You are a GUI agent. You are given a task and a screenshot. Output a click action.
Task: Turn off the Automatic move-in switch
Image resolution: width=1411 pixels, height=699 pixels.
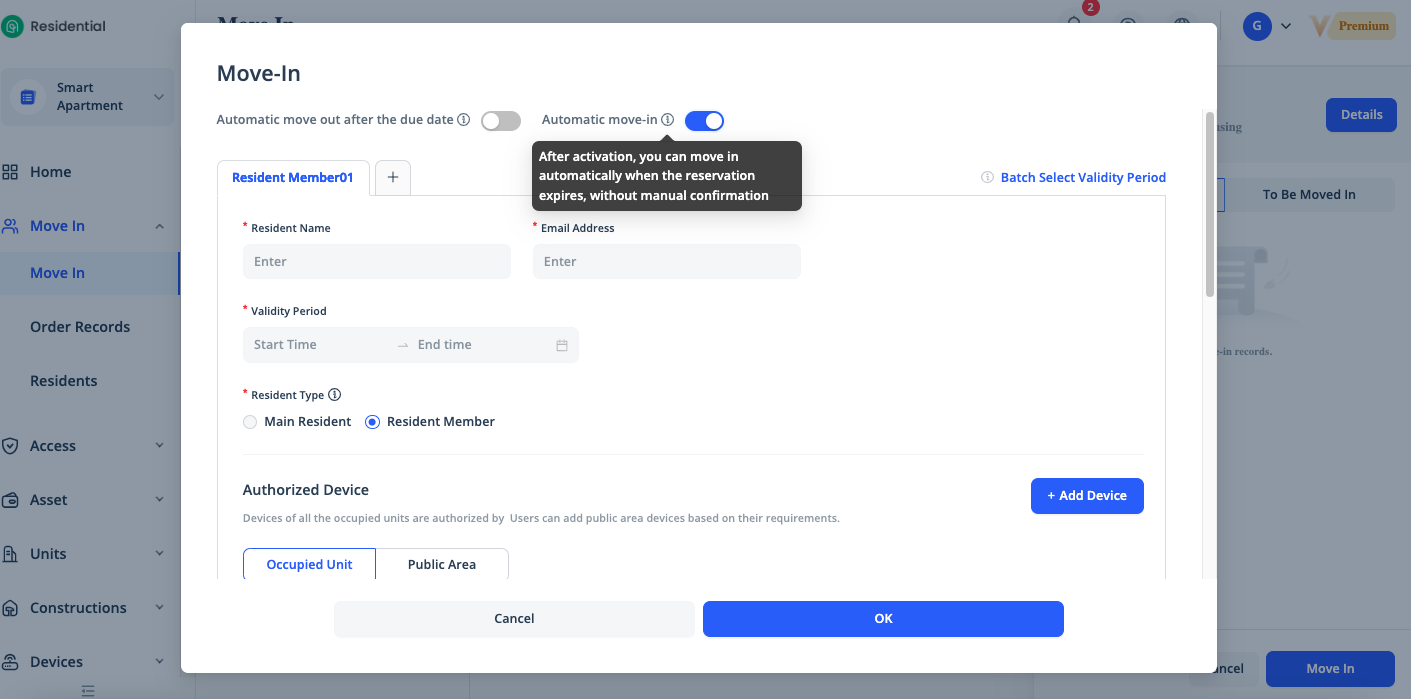tap(704, 121)
